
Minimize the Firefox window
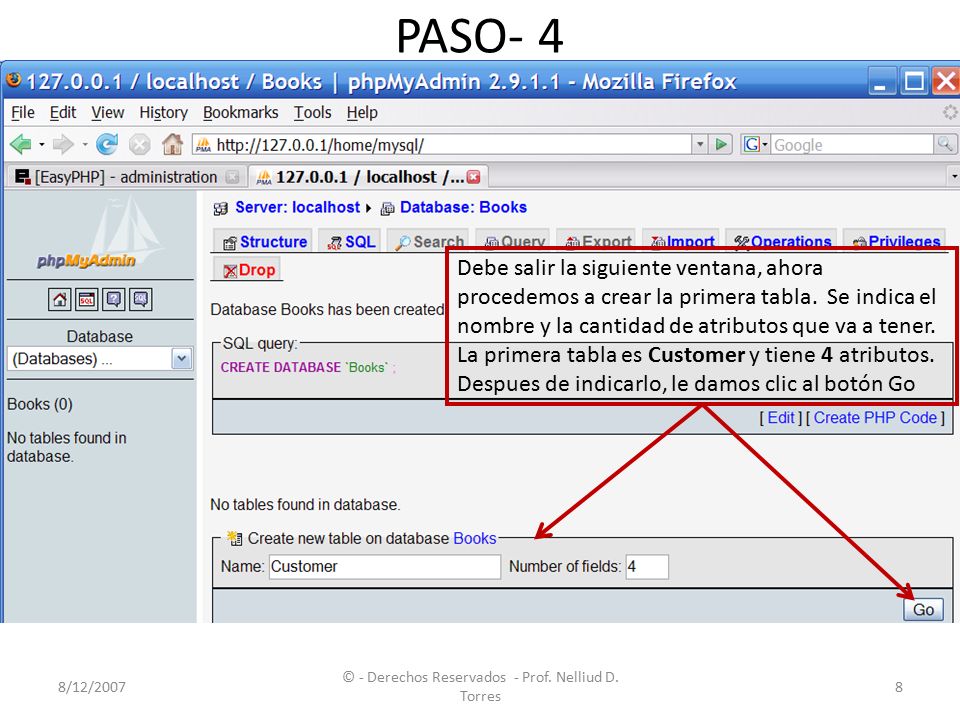pos(881,81)
